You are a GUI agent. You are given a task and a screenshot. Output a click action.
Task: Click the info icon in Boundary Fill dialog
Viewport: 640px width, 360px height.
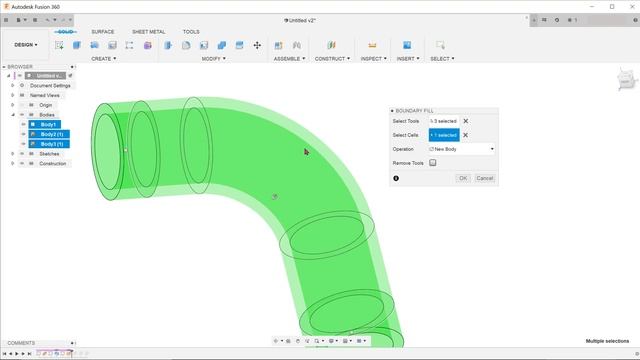[396, 178]
